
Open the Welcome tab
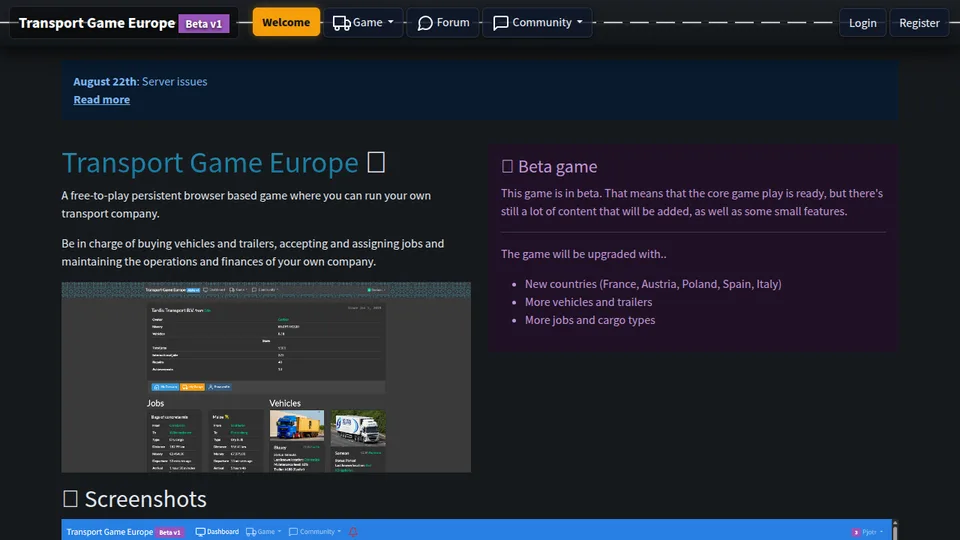point(286,22)
